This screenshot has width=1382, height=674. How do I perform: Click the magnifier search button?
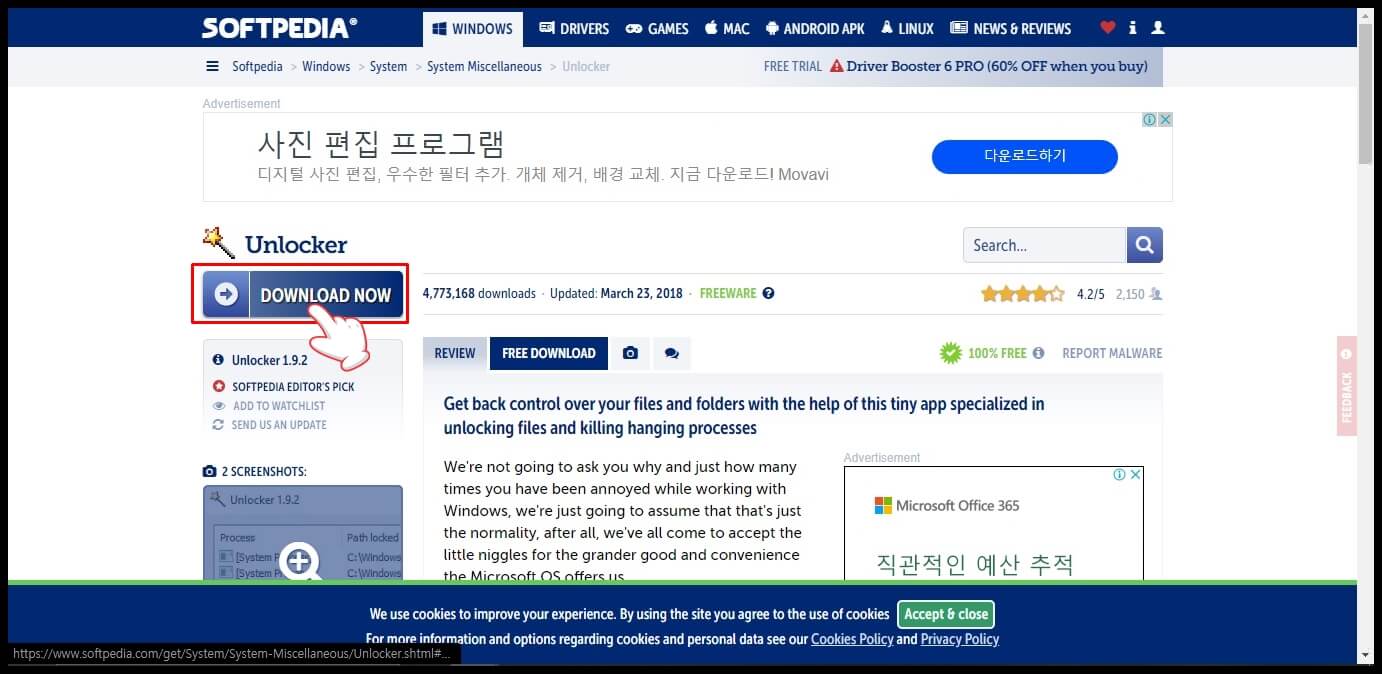pyautogui.click(x=1145, y=245)
